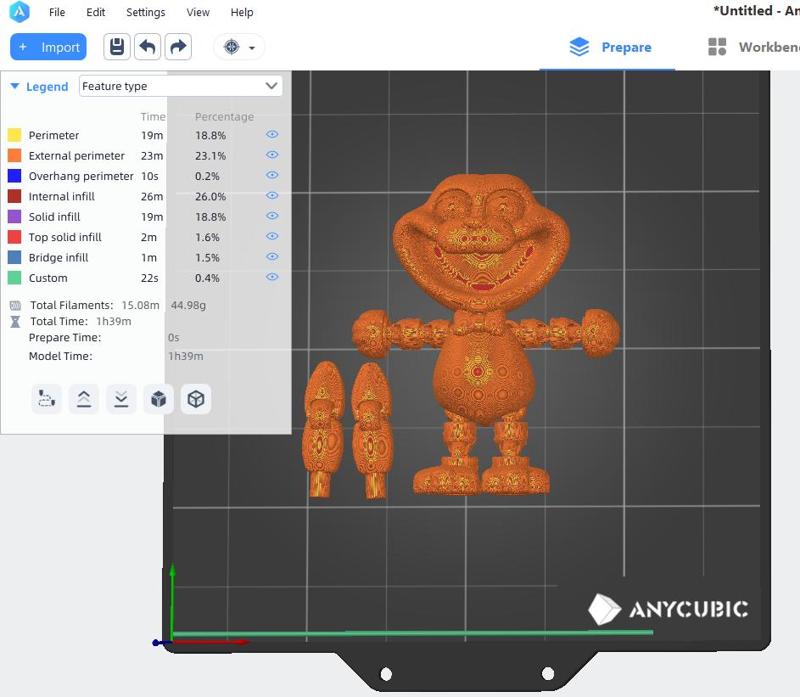Switch to the Prepare tab
This screenshot has width=800, height=697.
[x=610, y=47]
